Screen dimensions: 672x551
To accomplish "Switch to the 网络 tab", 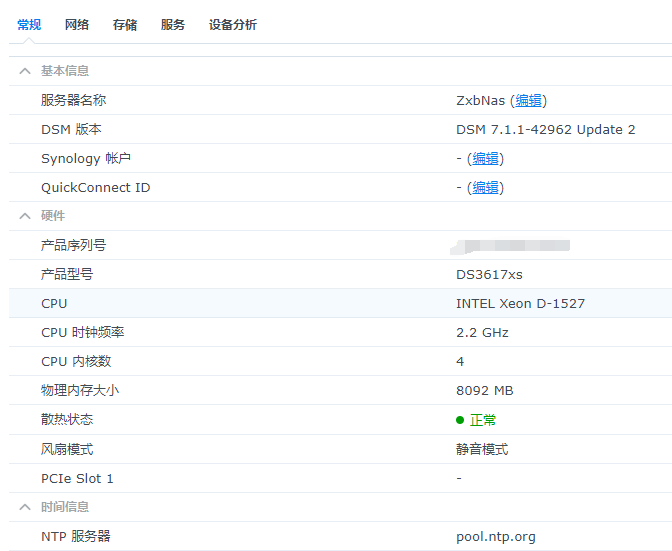I will 77,25.
